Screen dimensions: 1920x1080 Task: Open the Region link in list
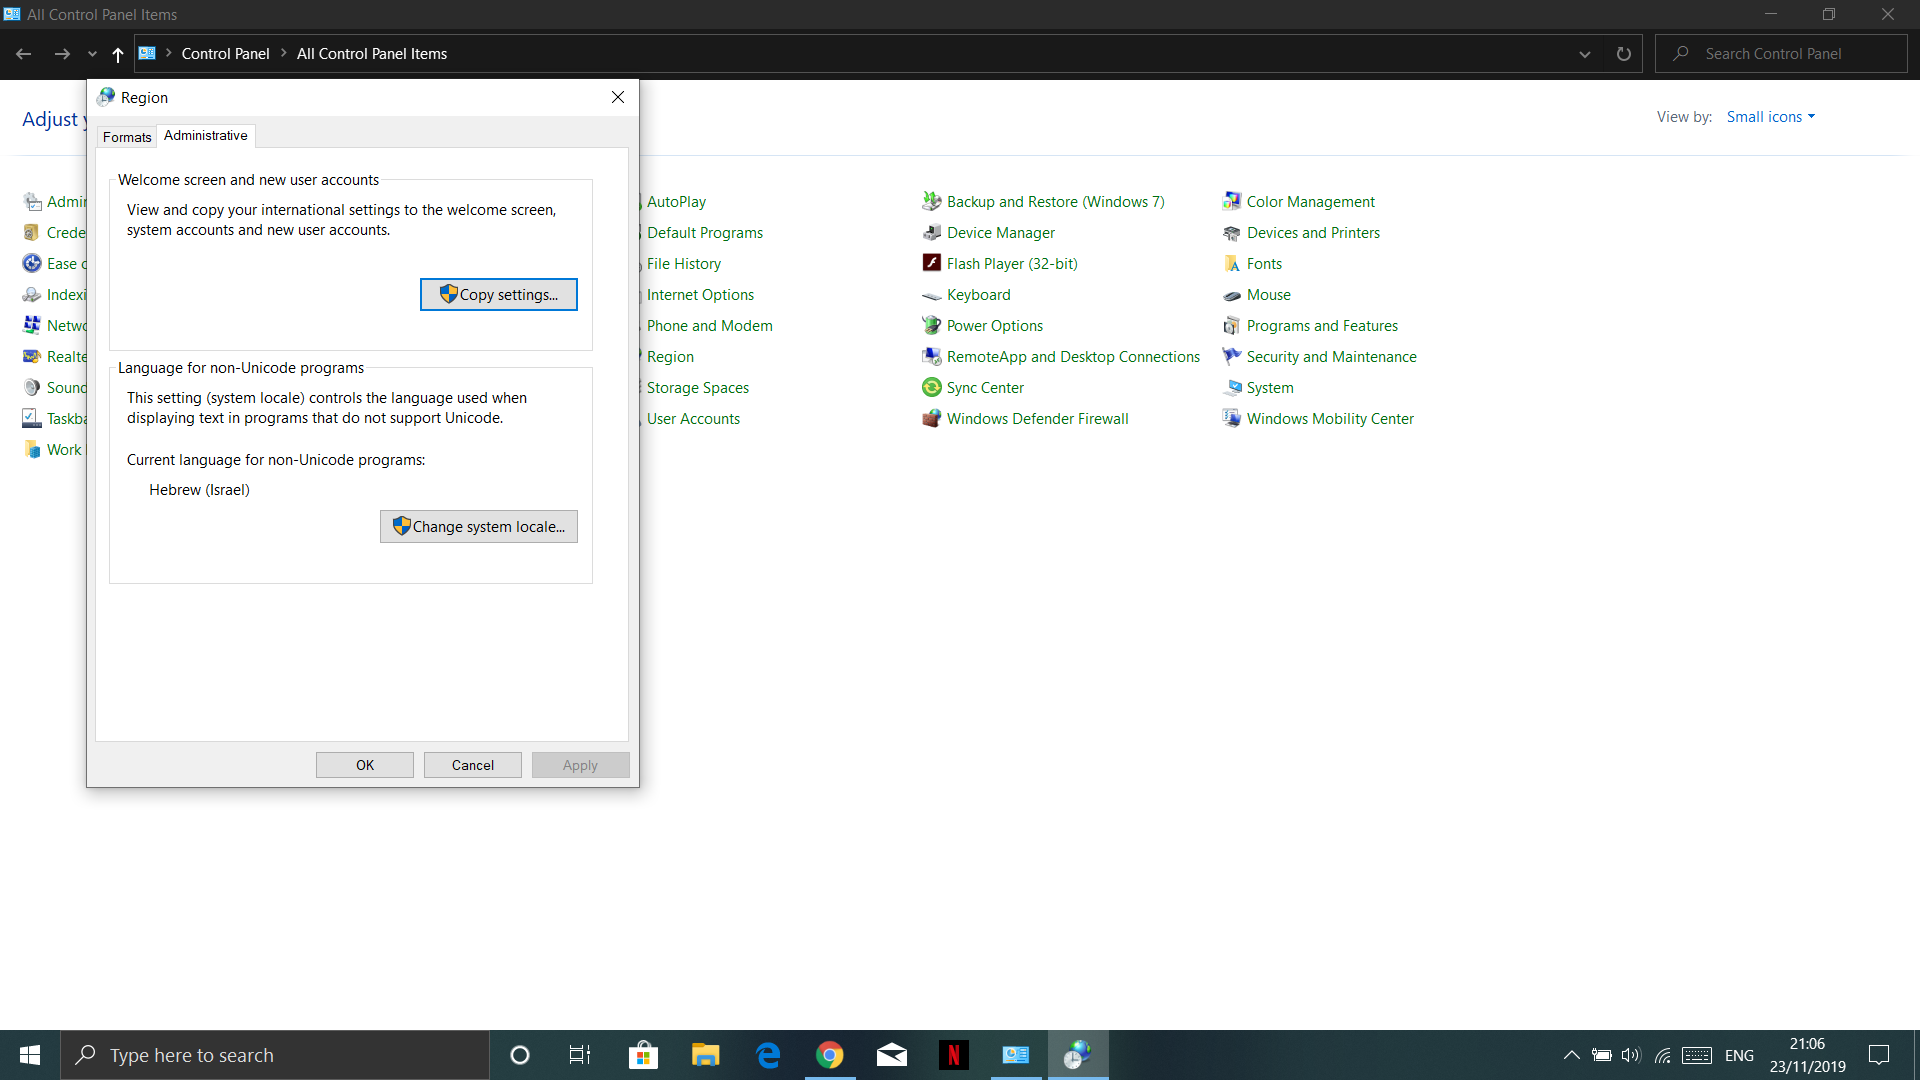coord(670,356)
